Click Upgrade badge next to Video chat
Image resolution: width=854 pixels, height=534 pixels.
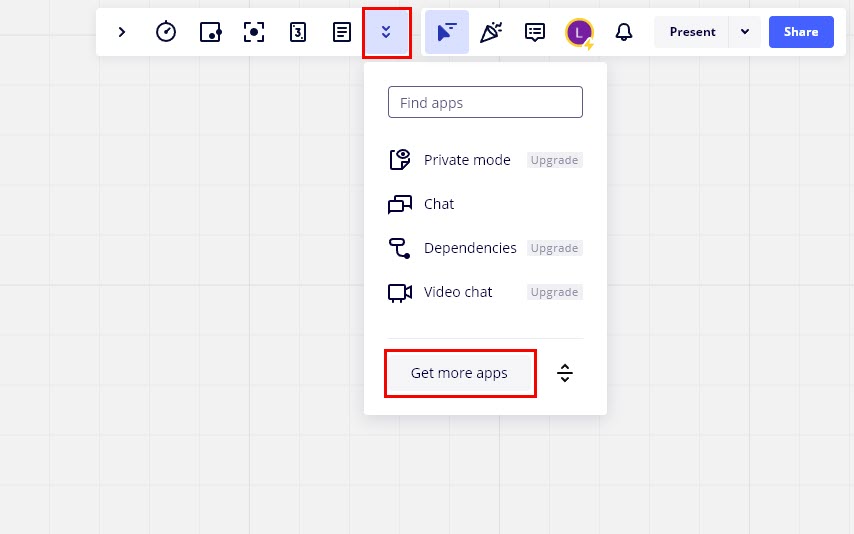554,292
